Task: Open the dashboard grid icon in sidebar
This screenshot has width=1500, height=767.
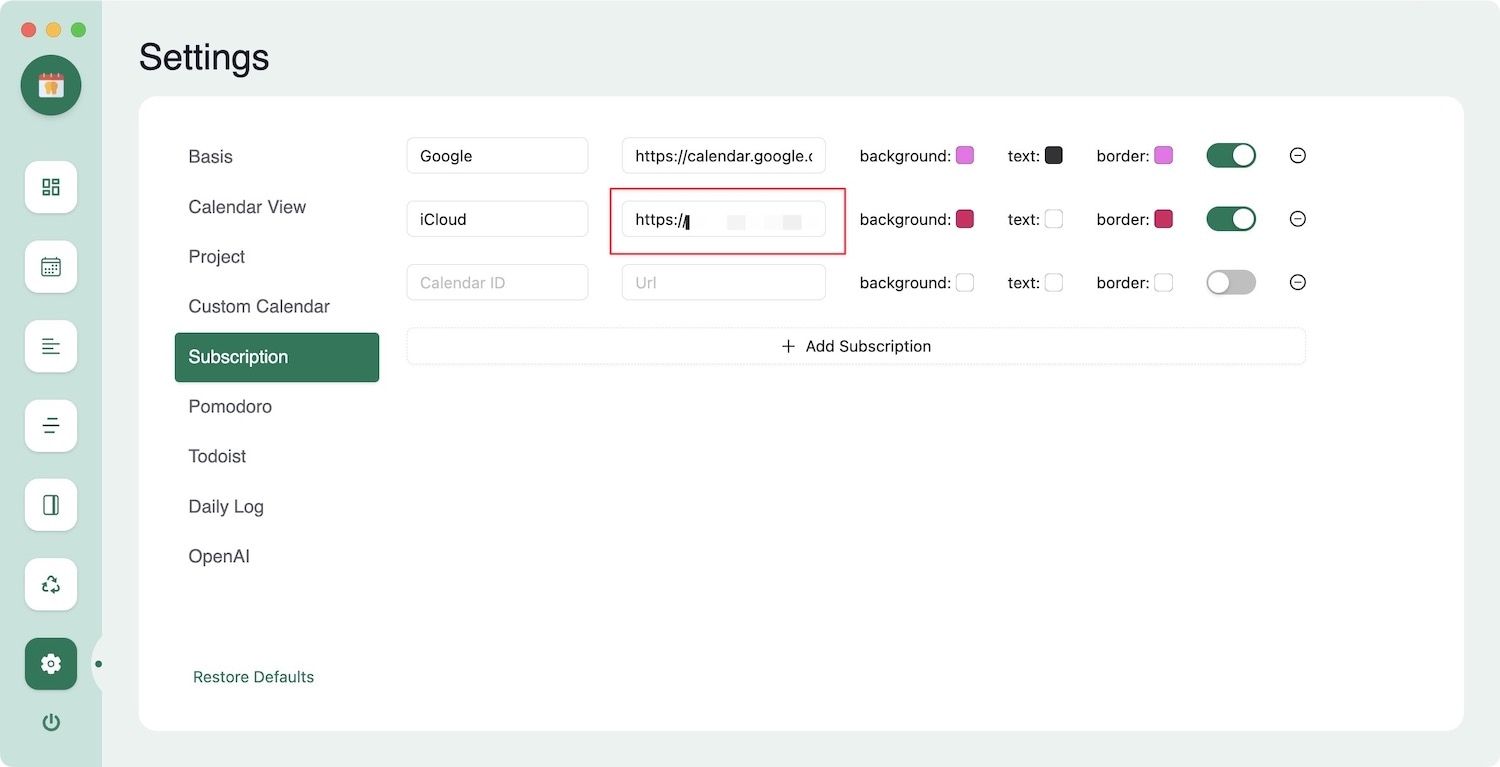Action: click(51, 187)
